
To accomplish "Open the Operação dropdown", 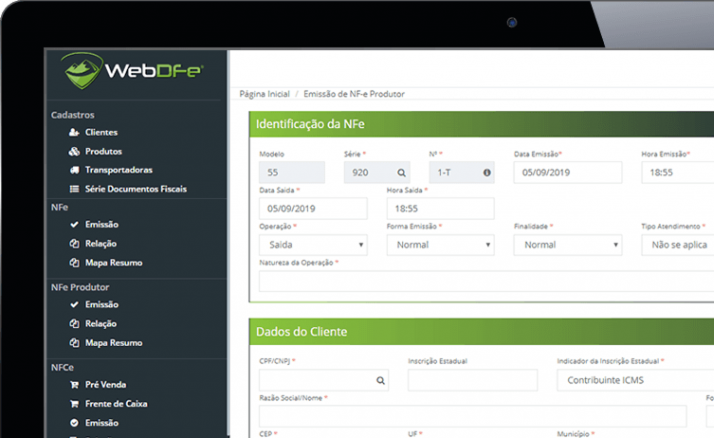I will tap(312, 244).
